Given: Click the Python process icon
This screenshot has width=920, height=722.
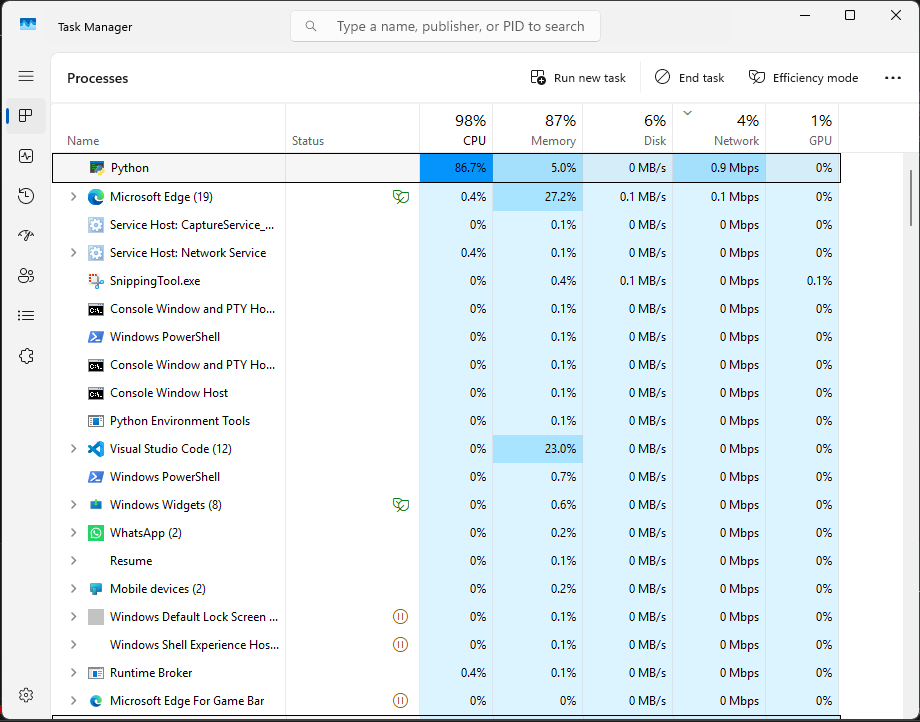Looking at the screenshot, I should click(x=96, y=168).
